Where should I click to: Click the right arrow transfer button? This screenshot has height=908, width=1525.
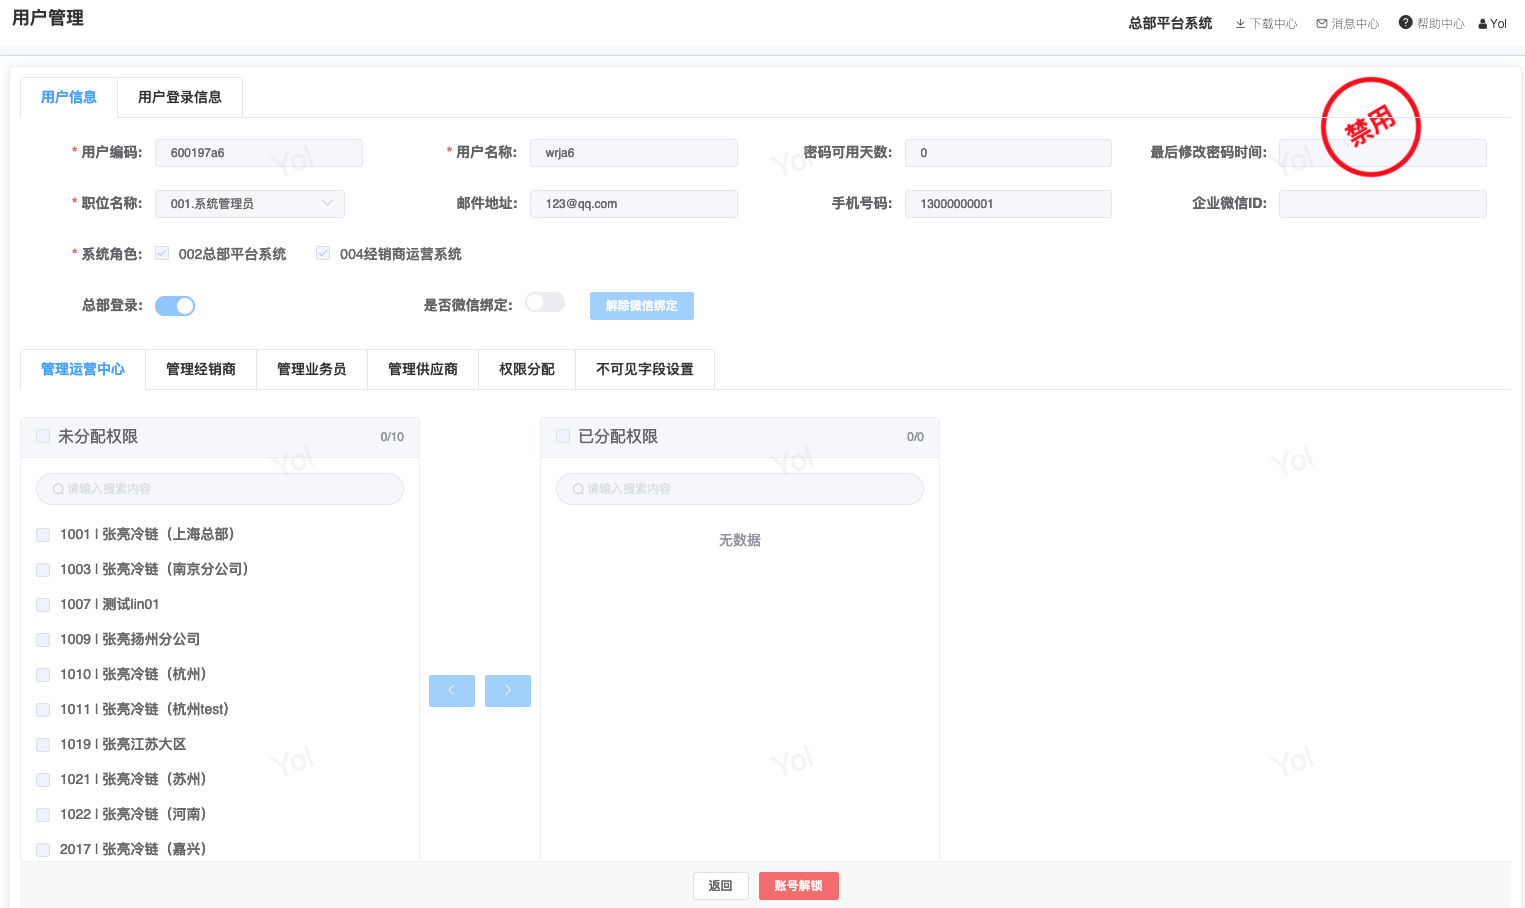pyautogui.click(x=508, y=691)
